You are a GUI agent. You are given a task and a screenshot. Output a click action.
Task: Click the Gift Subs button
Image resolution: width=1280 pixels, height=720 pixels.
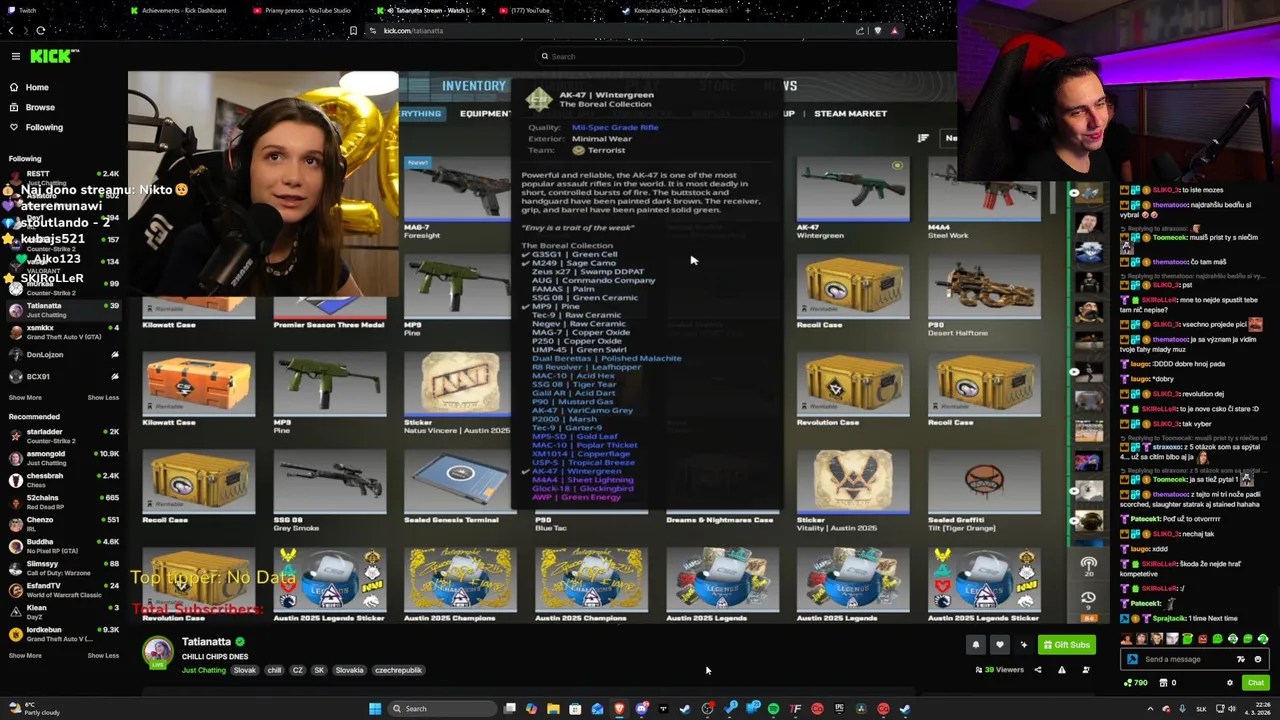coord(1067,645)
